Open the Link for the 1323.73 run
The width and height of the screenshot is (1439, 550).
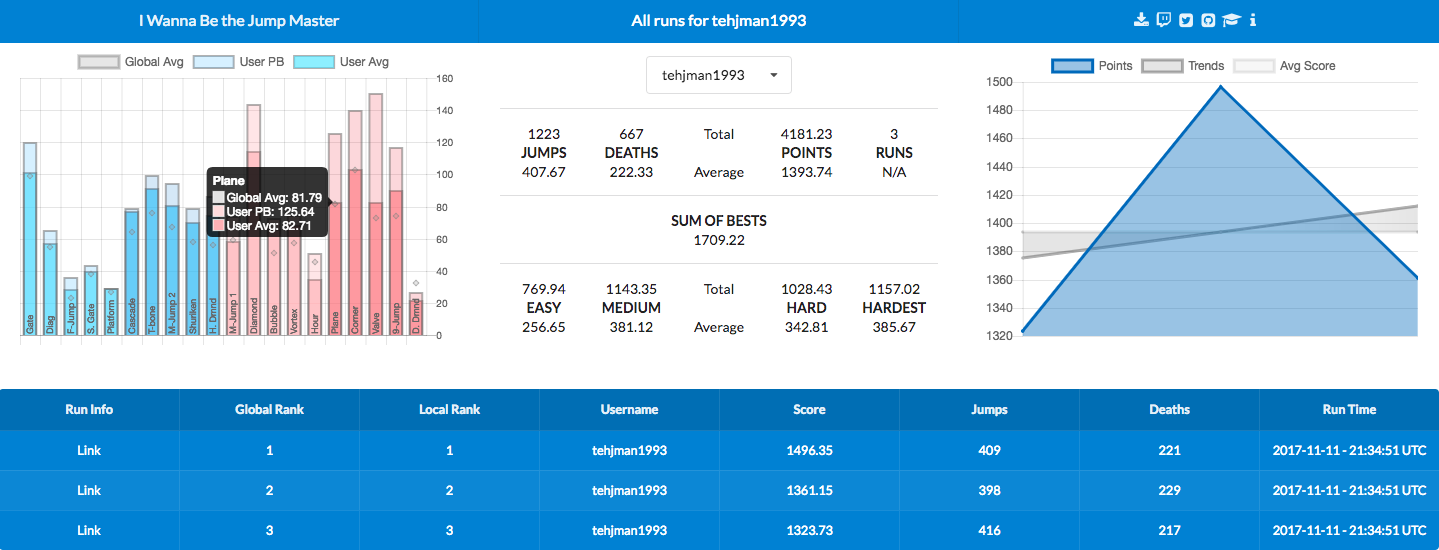point(89,530)
